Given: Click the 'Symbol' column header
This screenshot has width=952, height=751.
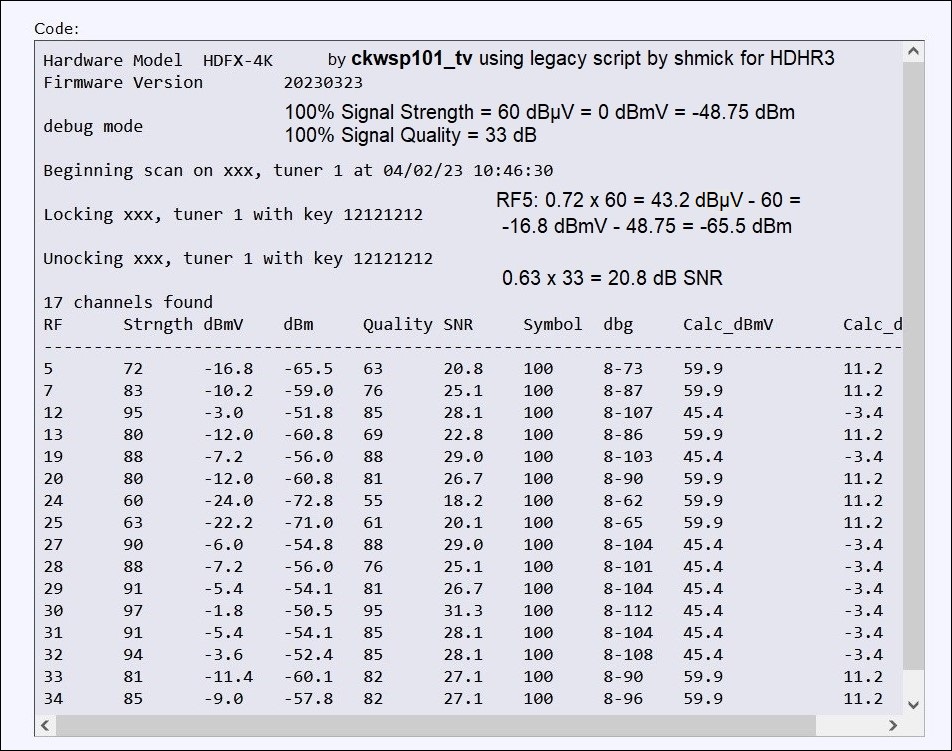Looking at the screenshot, I should [552, 324].
